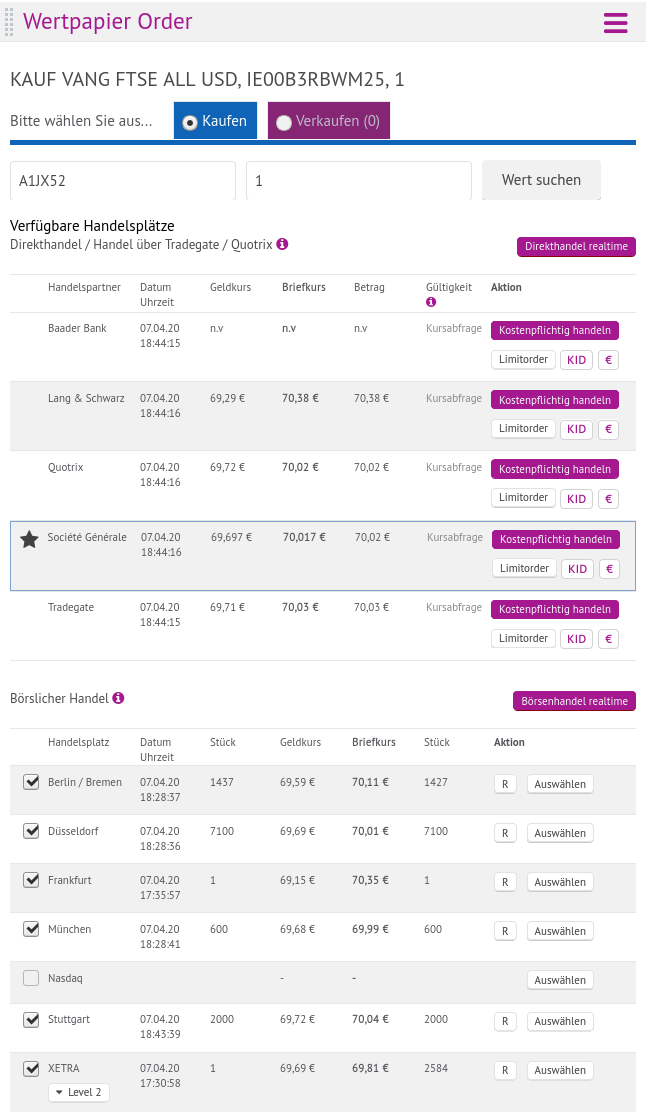This screenshot has height=1112, width=646.
Task: Expand XETRA Level 2 dropdown
Action: (79, 1092)
